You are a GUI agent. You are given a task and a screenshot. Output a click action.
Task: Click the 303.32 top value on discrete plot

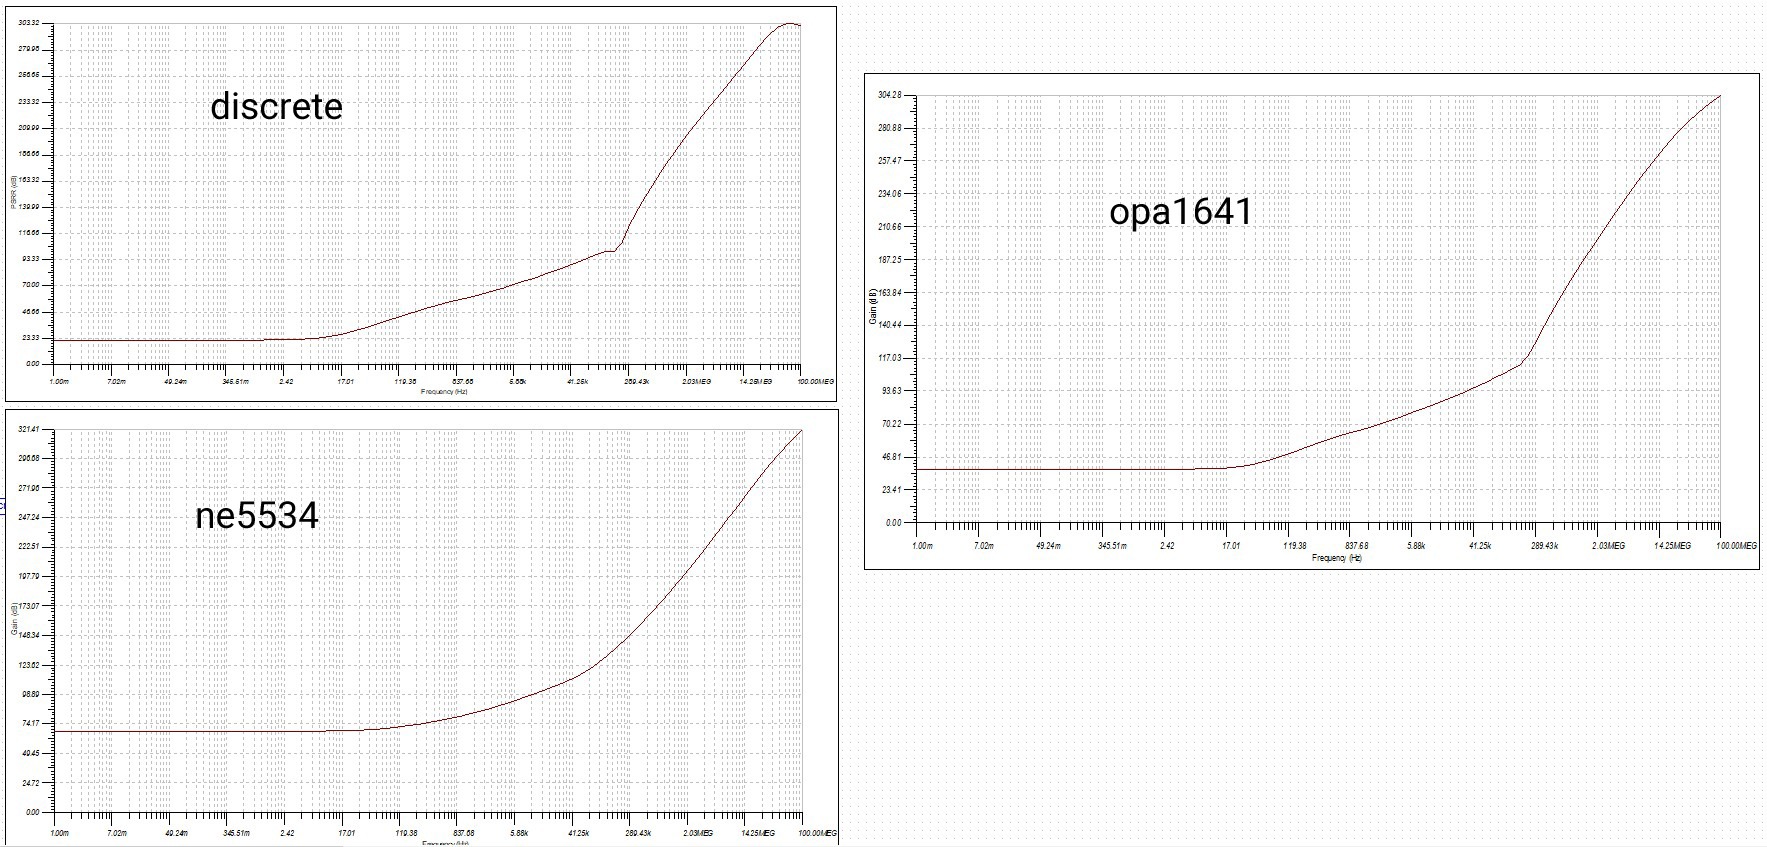pyautogui.click(x=29, y=23)
